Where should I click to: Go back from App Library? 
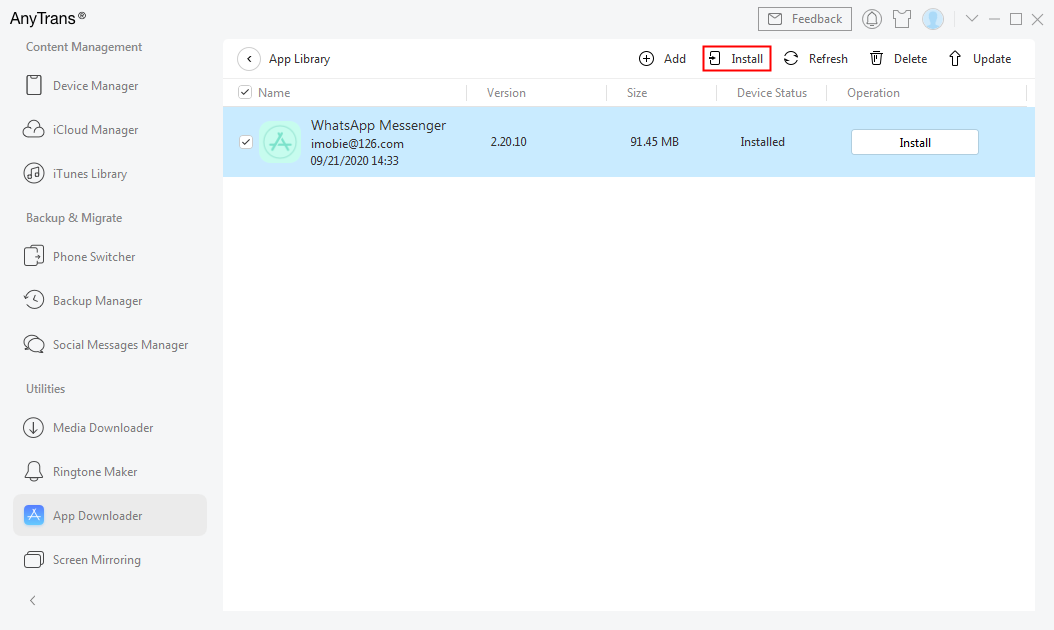[x=249, y=59]
